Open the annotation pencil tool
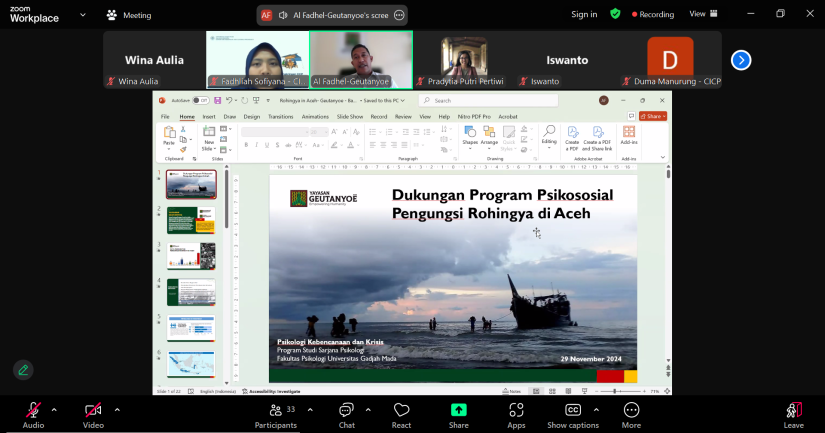 coord(23,370)
